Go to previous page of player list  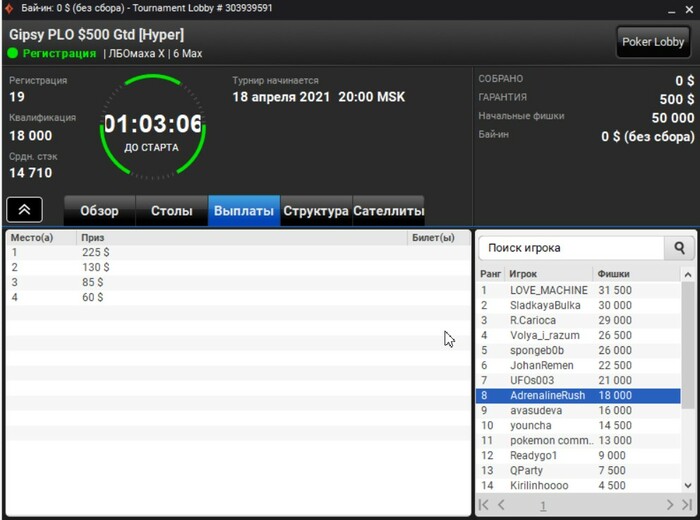click(x=501, y=505)
